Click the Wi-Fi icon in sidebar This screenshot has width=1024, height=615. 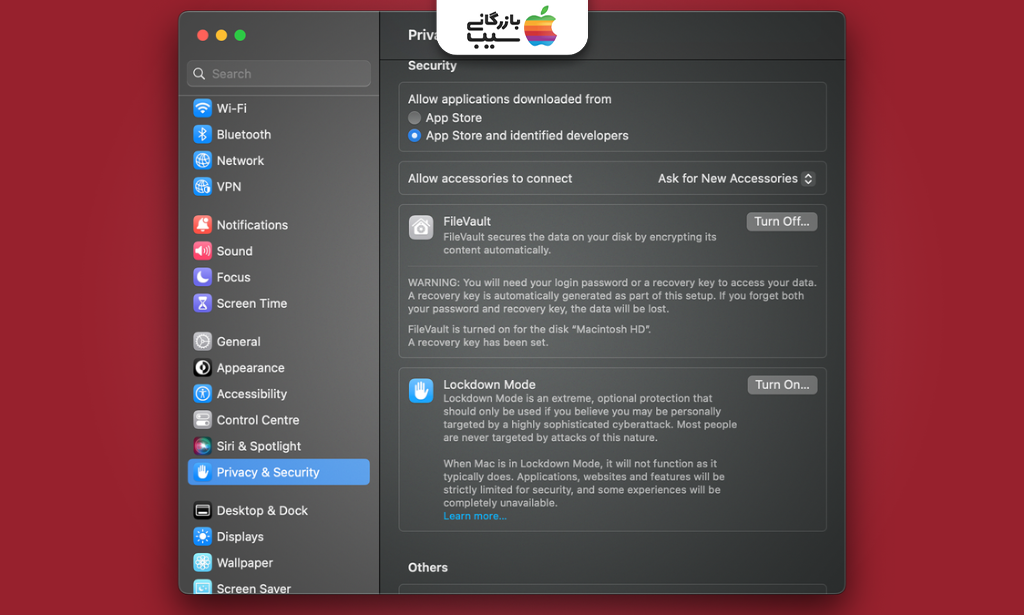coord(202,108)
